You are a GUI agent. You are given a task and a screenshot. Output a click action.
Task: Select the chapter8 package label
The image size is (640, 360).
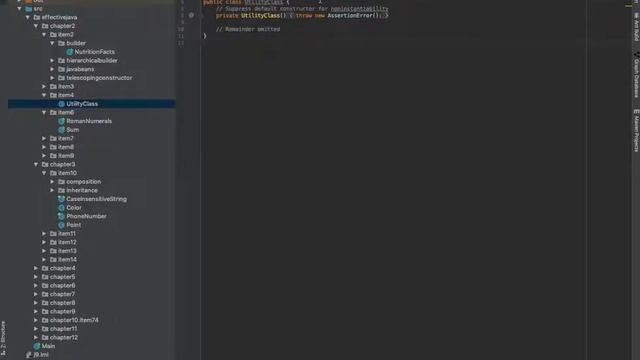(x=62, y=303)
